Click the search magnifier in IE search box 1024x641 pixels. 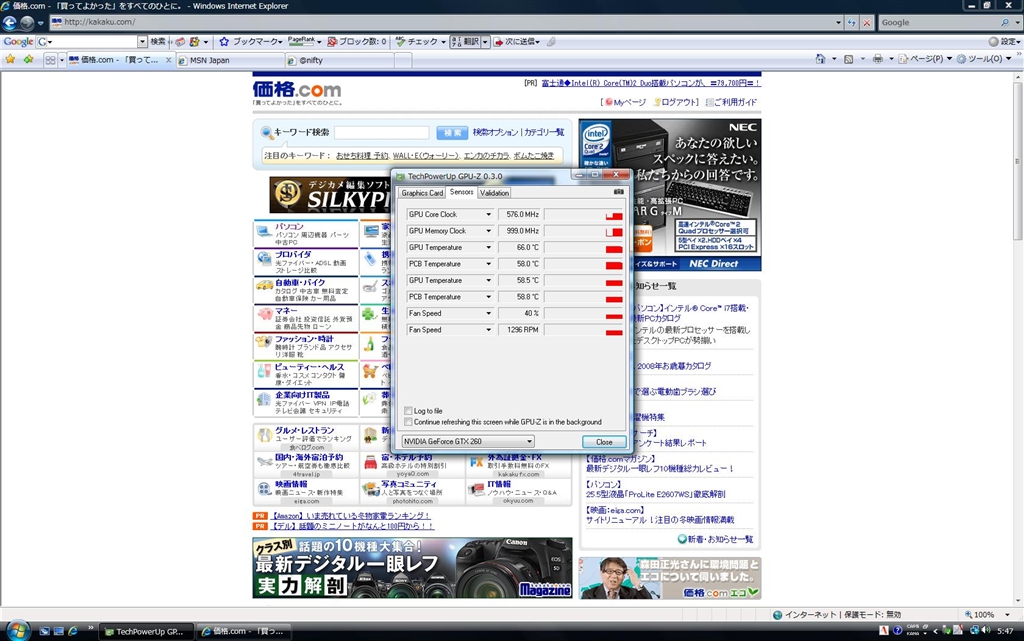coord(1004,22)
